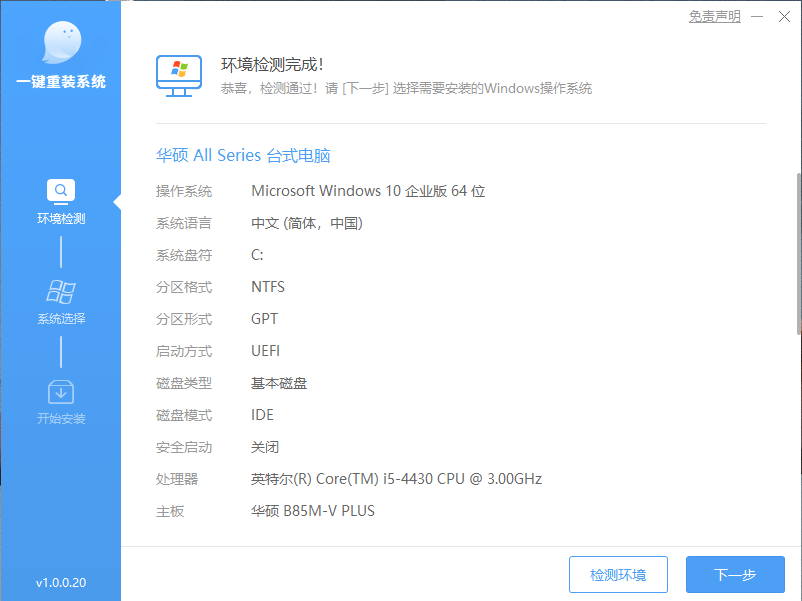Click the 检测环境 button to re-detect

coord(618,574)
